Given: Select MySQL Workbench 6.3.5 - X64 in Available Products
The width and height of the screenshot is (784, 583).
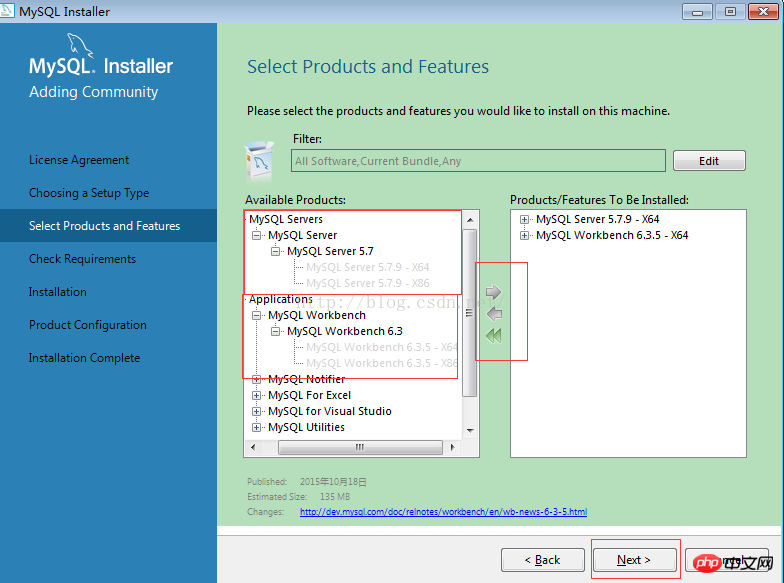Looking at the screenshot, I should pyautogui.click(x=382, y=347).
